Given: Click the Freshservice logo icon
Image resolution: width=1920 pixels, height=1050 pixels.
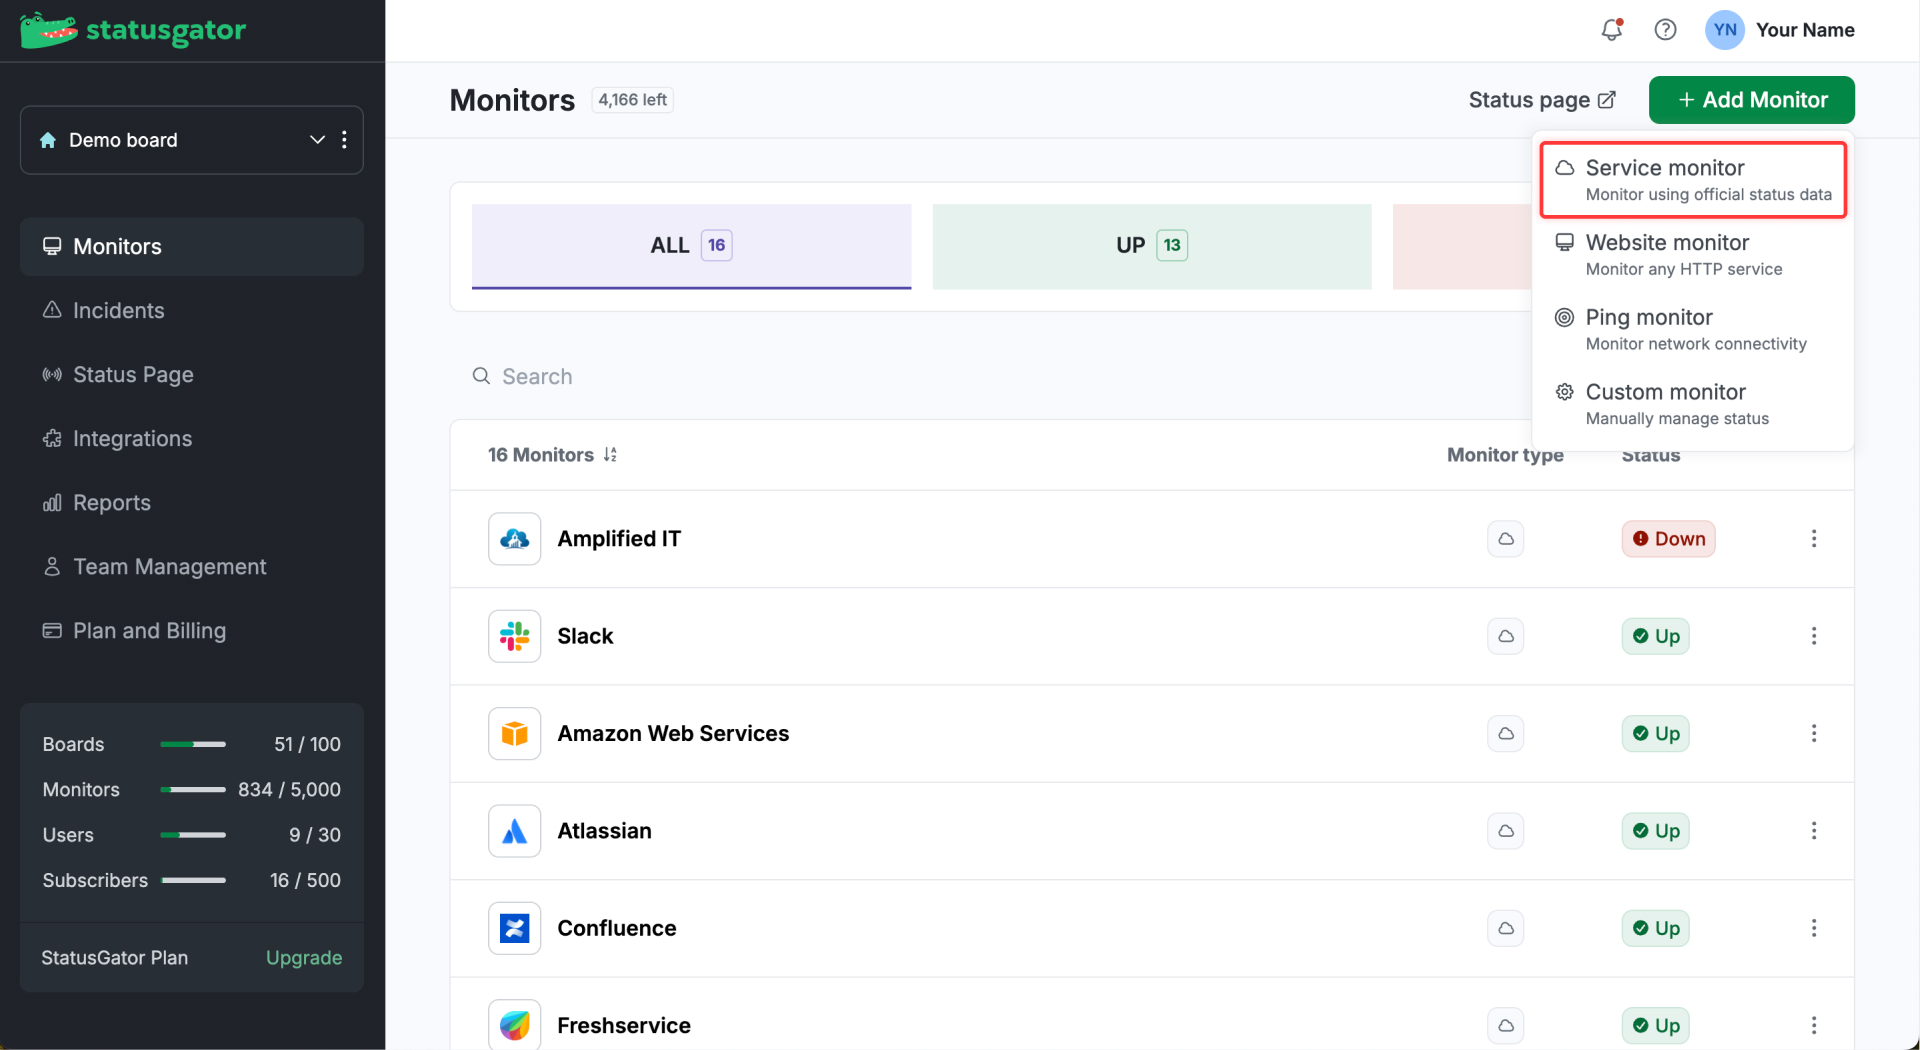Looking at the screenshot, I should point(514,1025).
